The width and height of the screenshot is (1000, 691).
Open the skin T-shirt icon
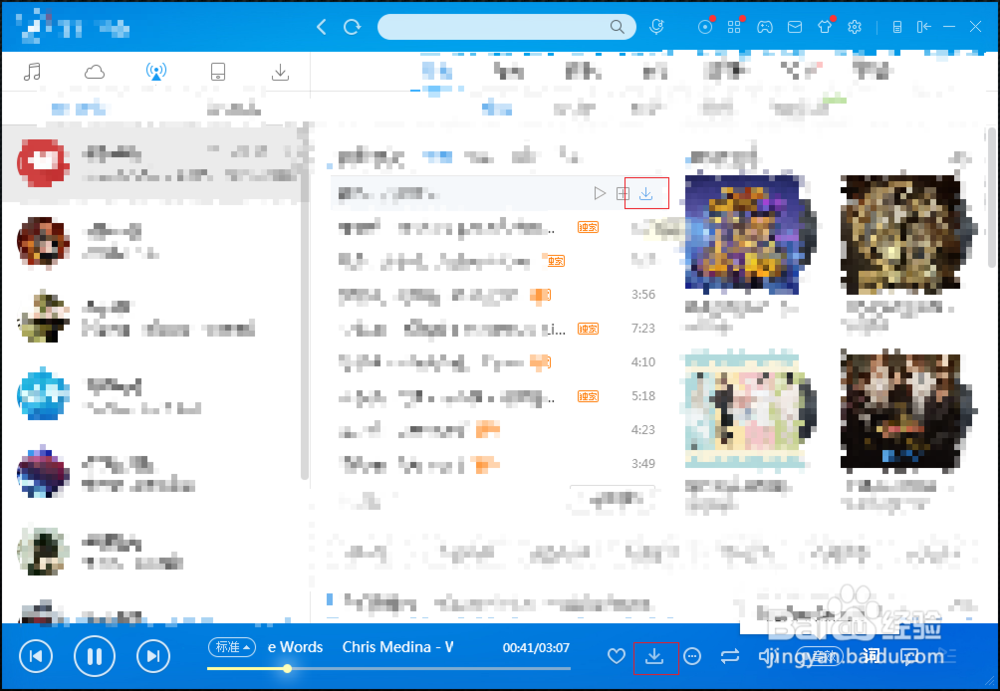(825, 27)
